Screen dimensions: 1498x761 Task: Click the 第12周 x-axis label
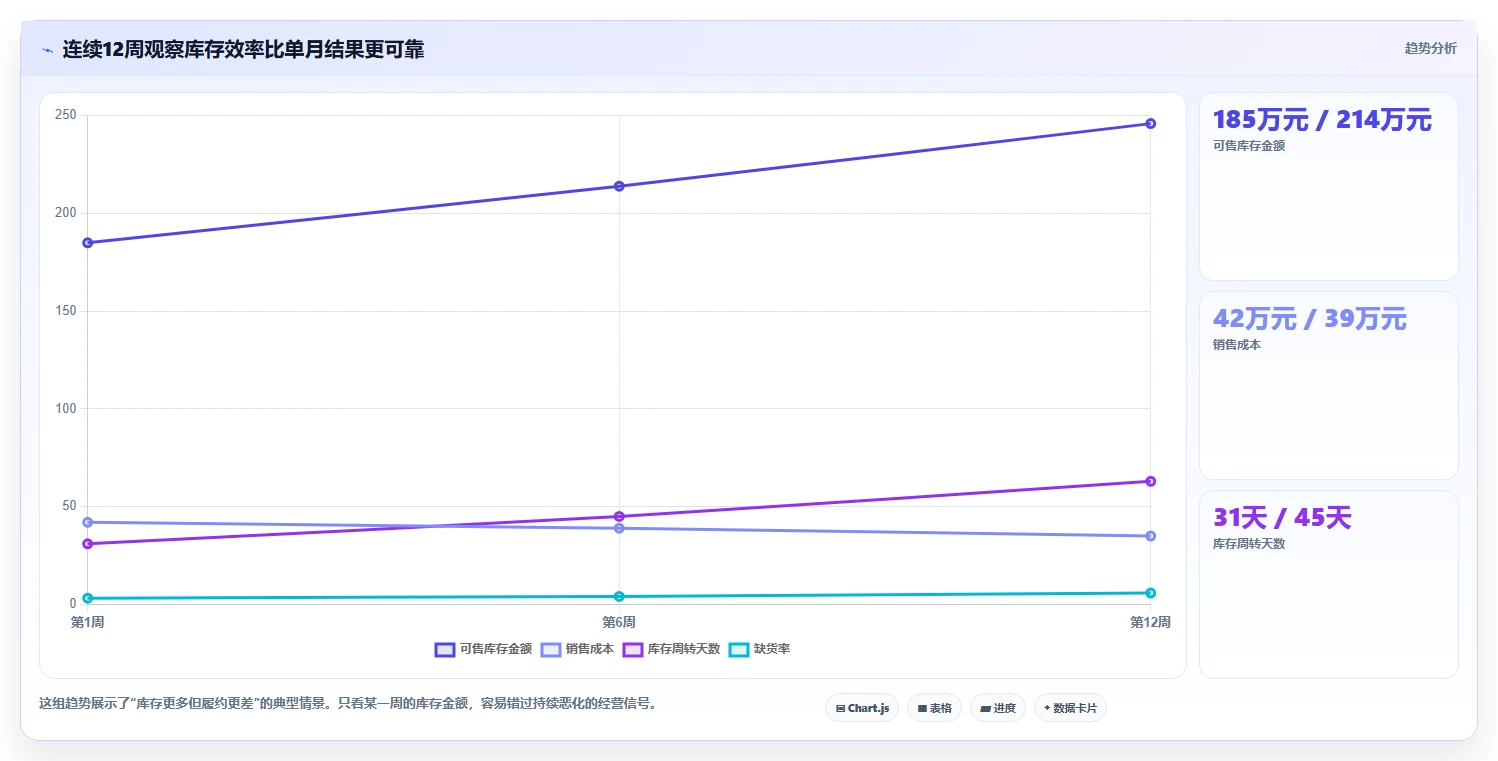[x=1150, y=622]
